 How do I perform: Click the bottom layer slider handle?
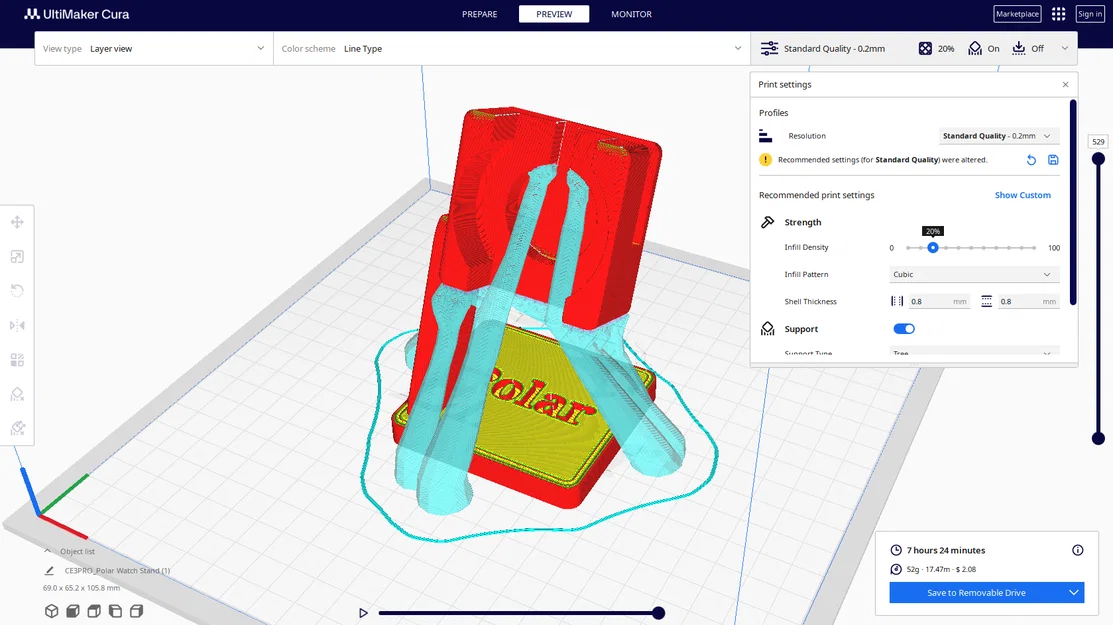tap(1098, 438)
